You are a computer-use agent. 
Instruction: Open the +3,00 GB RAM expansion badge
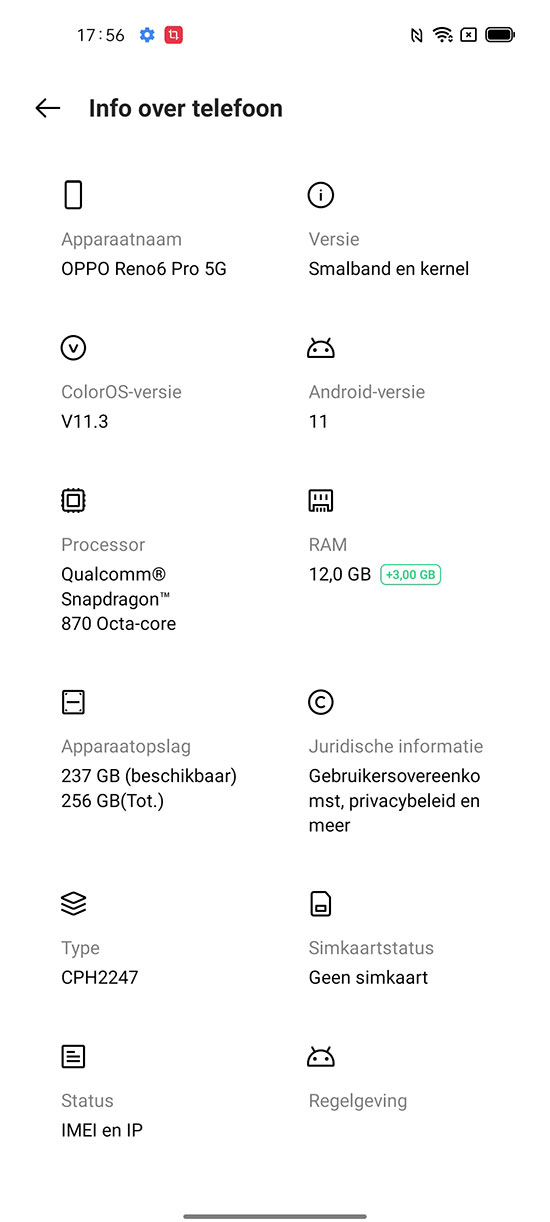click(x=410, y=575)
